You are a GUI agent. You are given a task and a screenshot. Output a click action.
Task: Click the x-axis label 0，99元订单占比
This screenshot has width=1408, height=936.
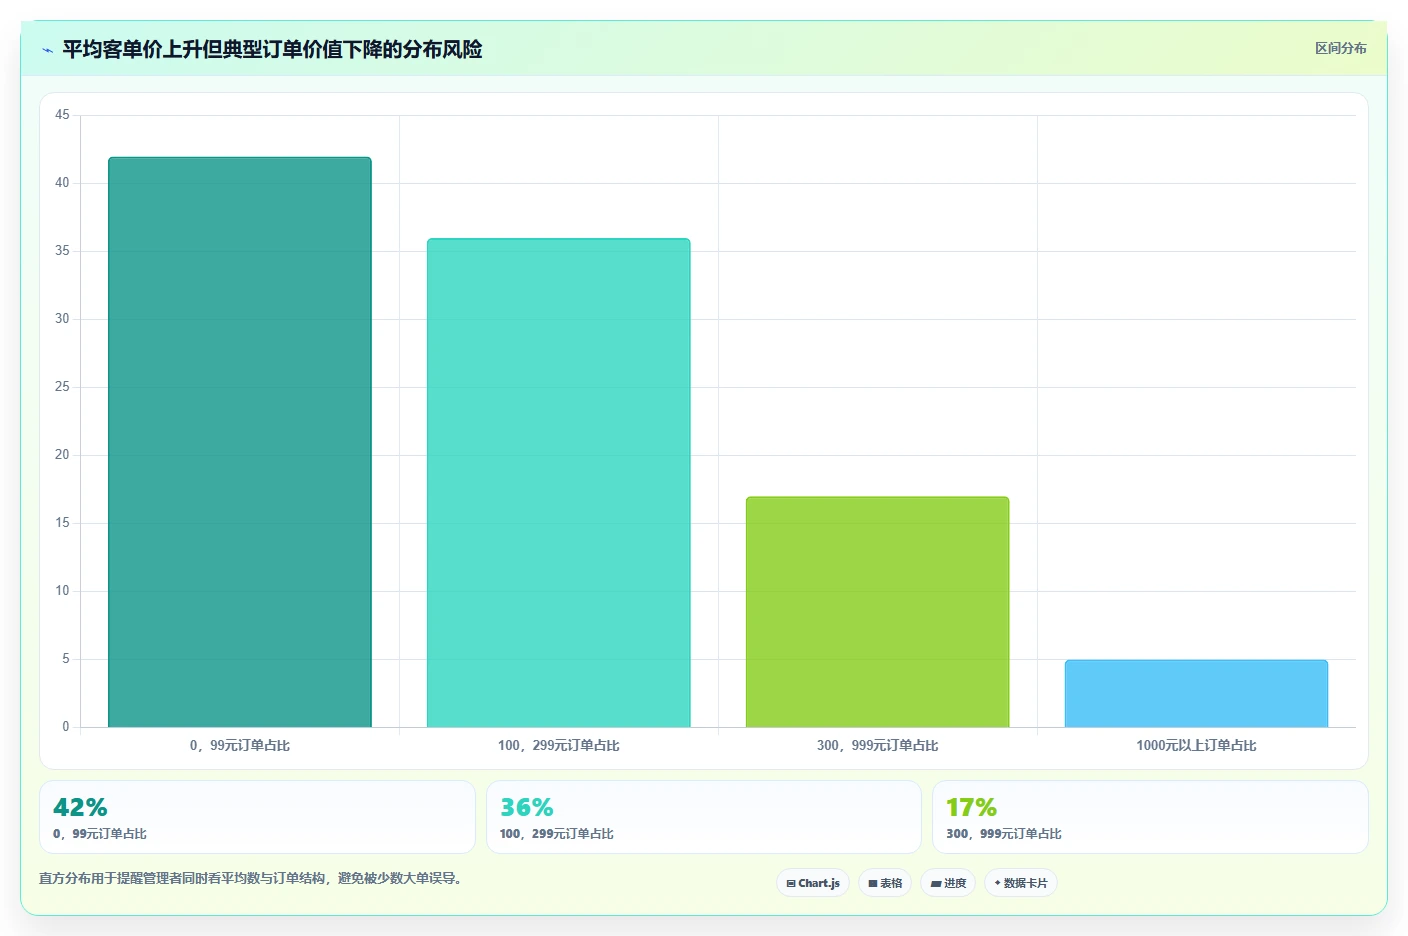[240, 745]
